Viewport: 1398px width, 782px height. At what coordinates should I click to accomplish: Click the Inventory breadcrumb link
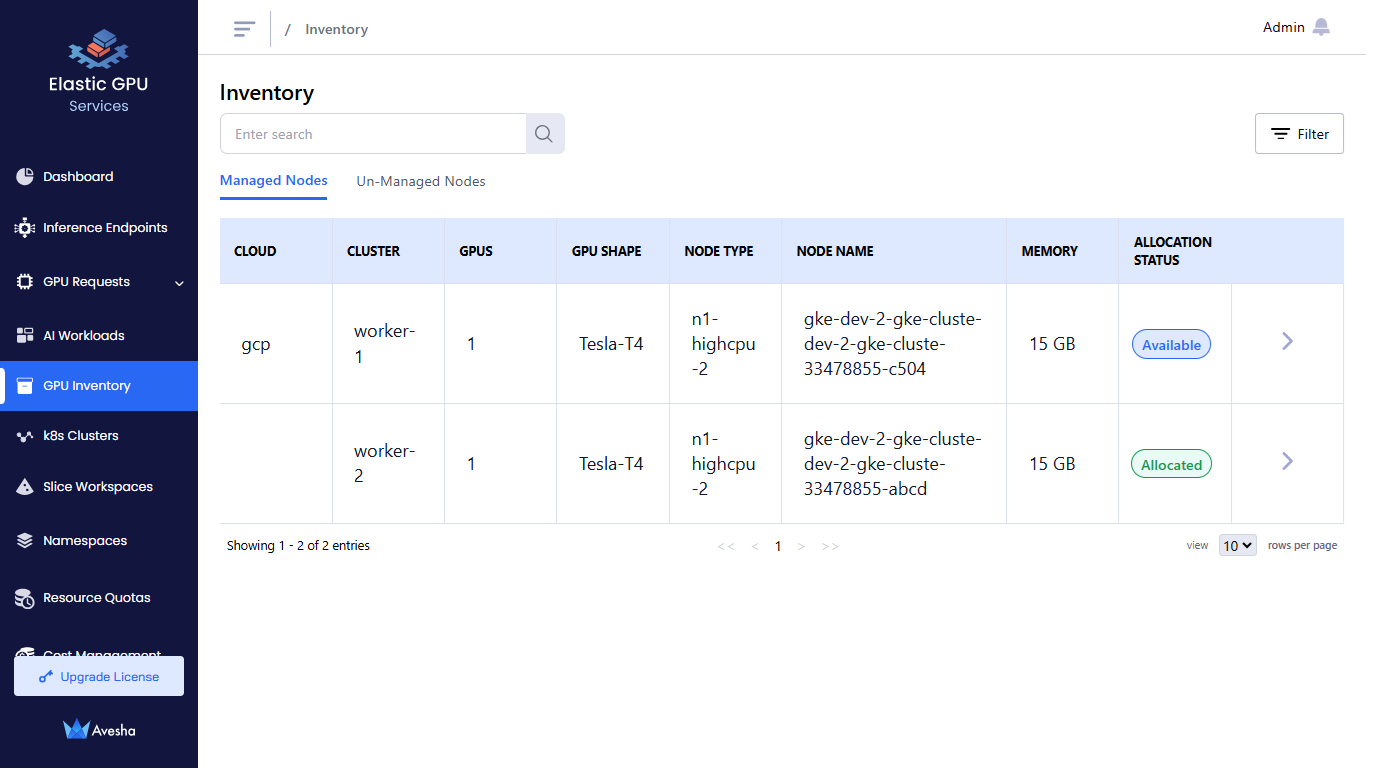pos(337,30)
